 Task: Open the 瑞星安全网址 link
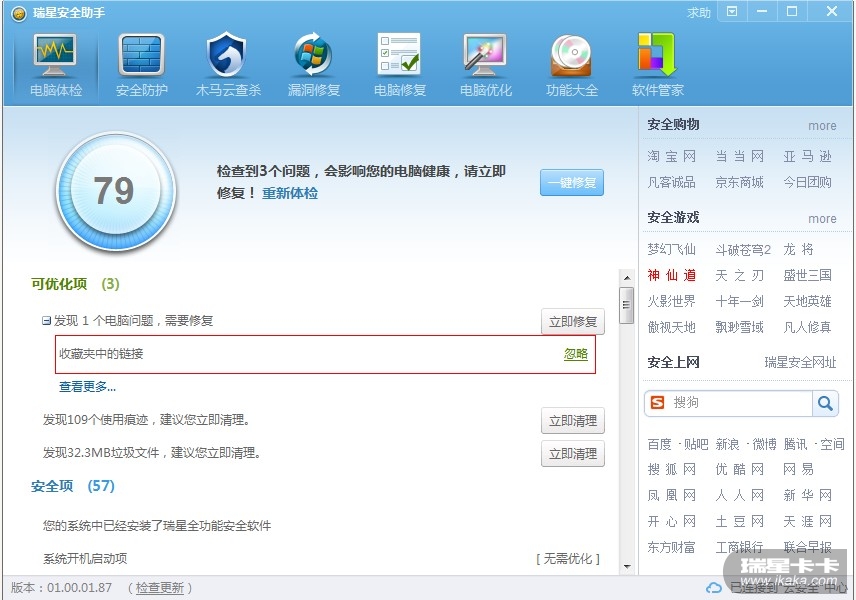[x=800, y=363]
